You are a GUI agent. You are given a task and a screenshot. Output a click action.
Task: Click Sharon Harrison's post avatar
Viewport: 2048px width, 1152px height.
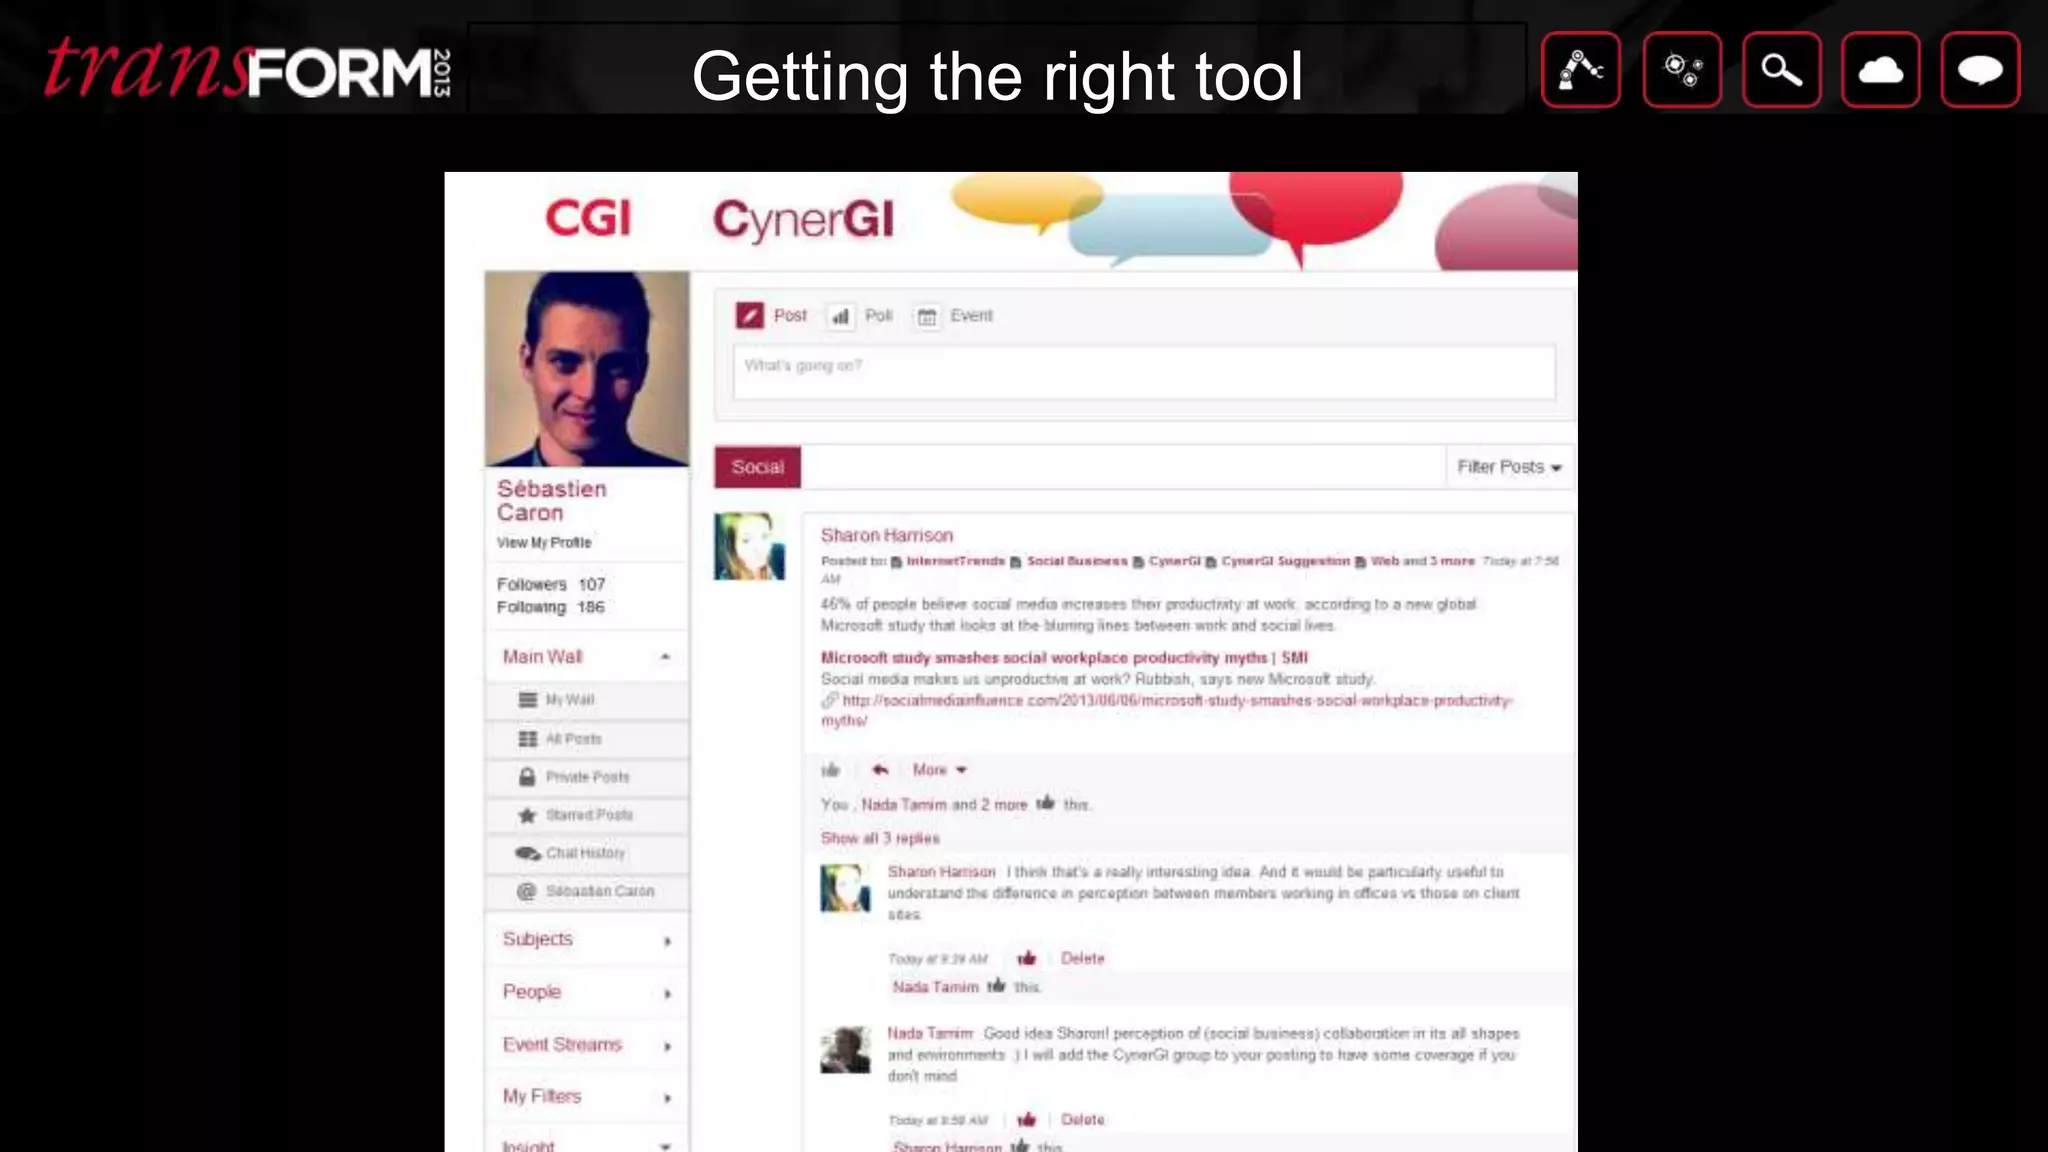tap(749, 546)
